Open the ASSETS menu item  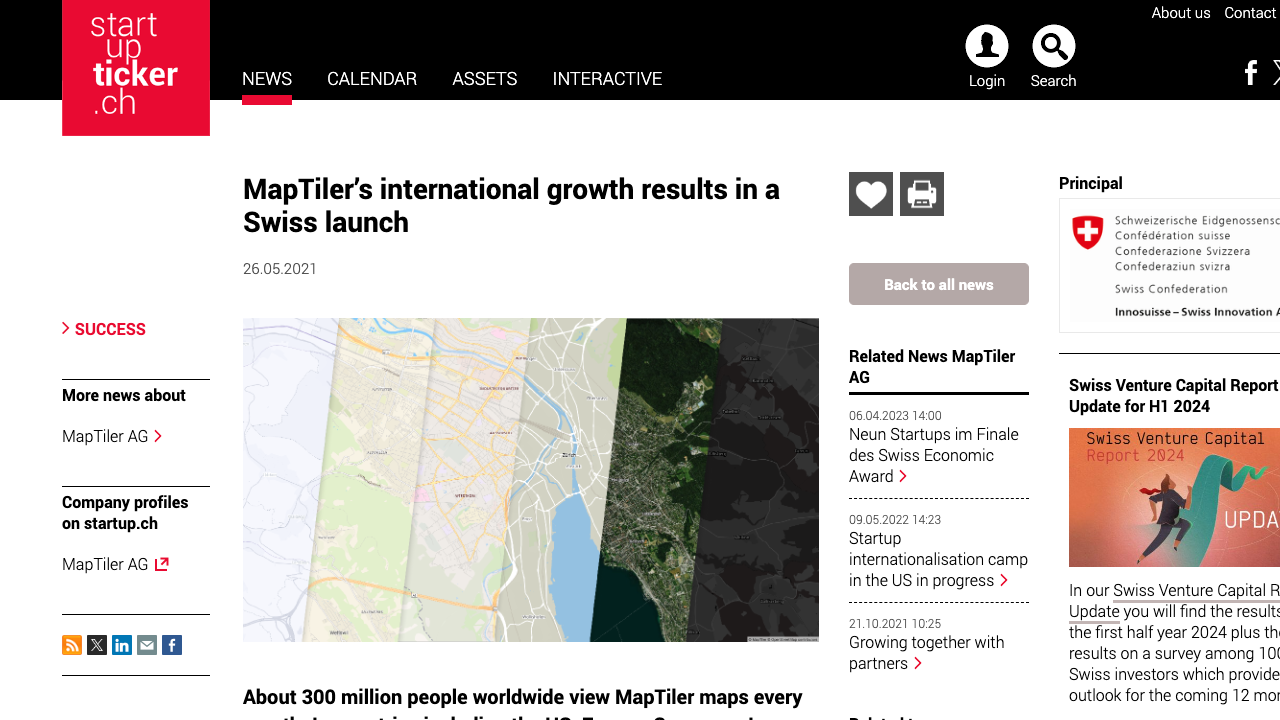click(x=484, y=79)
